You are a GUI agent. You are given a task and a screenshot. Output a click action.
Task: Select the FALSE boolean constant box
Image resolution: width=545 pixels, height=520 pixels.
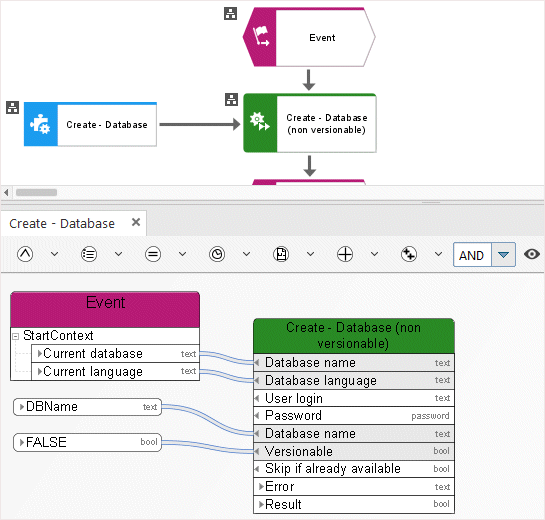(x=87, y=442)
